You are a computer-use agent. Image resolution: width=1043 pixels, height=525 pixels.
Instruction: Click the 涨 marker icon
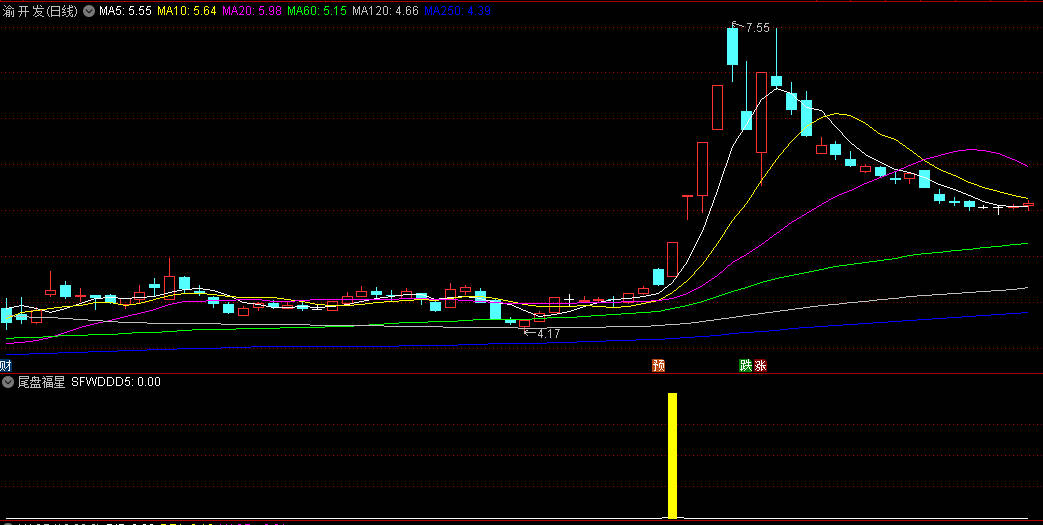(x=760, y=365)
